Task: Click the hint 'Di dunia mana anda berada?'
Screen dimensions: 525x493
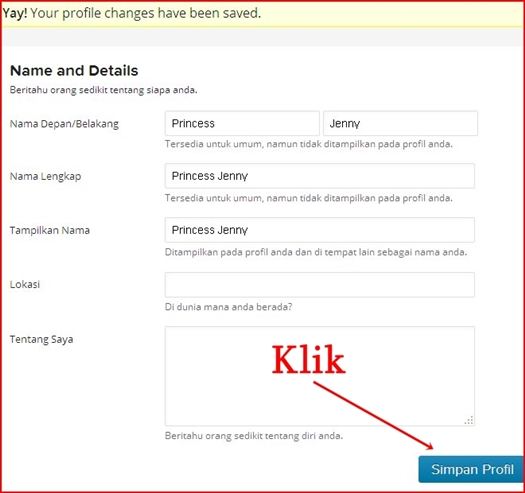Action: pyautogui.click(x=228, y=307)
